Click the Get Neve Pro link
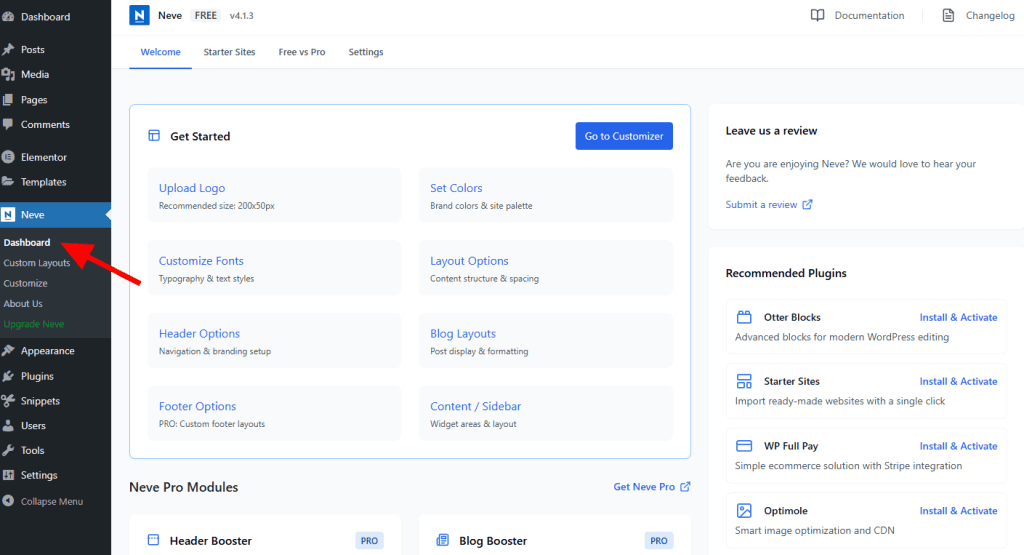The image size is (1024, 555). (x=644, y=486)
